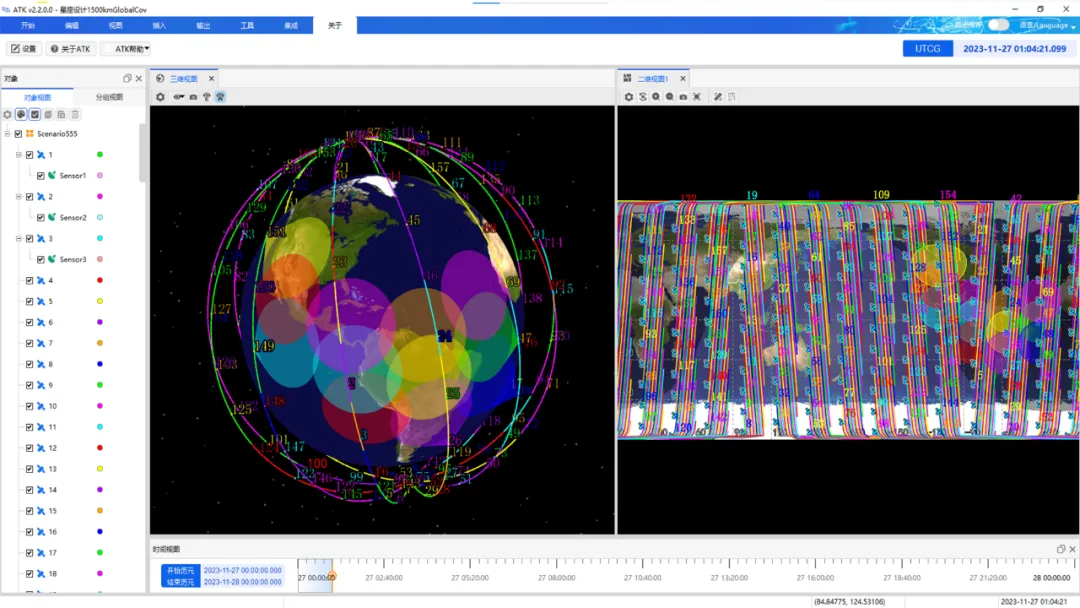Uncheck the Sensor1 checkbox
The height and width of the screenshot is (608, 1080).
tap(41, 176)
